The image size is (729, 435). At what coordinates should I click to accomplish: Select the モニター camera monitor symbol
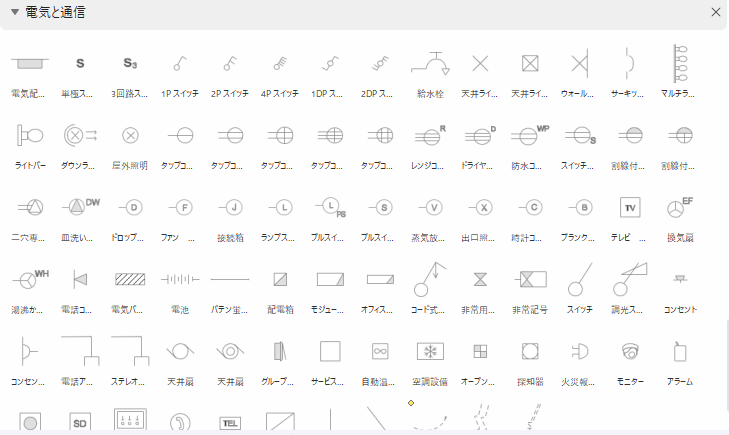pyautogui.click(x=630, y=351)
